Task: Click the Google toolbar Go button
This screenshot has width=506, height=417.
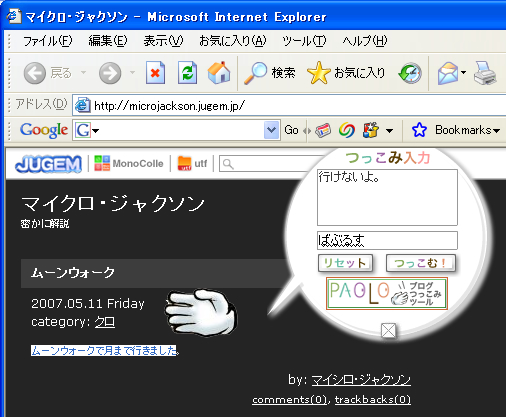Action: [291, 130]
